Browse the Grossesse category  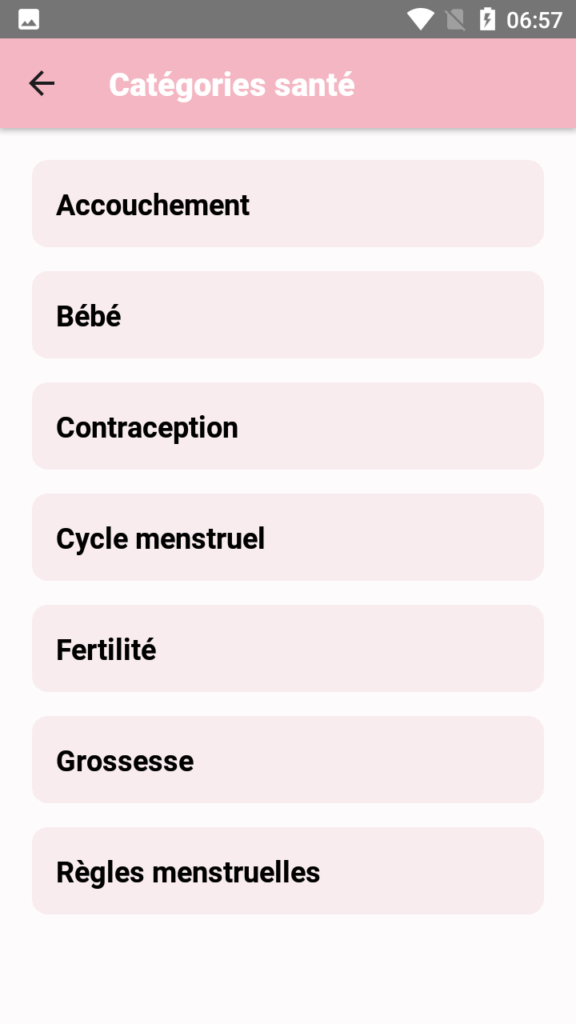click(288, 759)
